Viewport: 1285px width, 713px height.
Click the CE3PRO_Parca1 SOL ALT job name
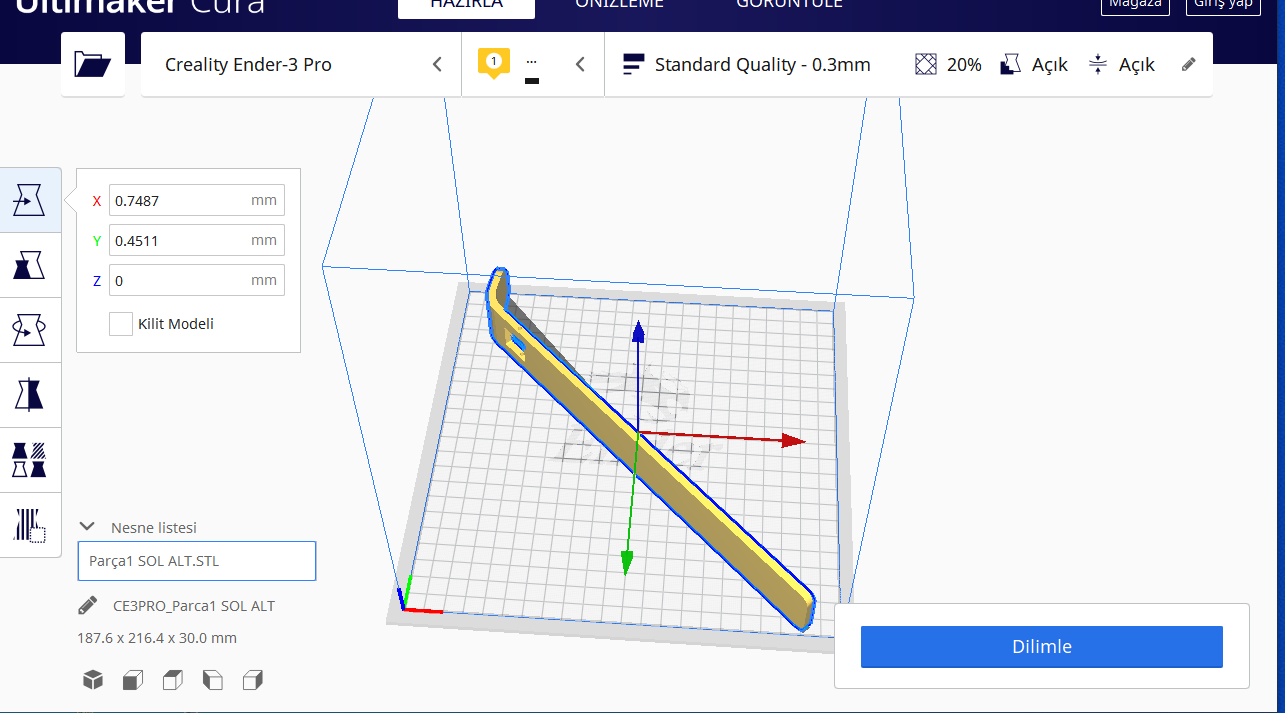pos(193,606)
